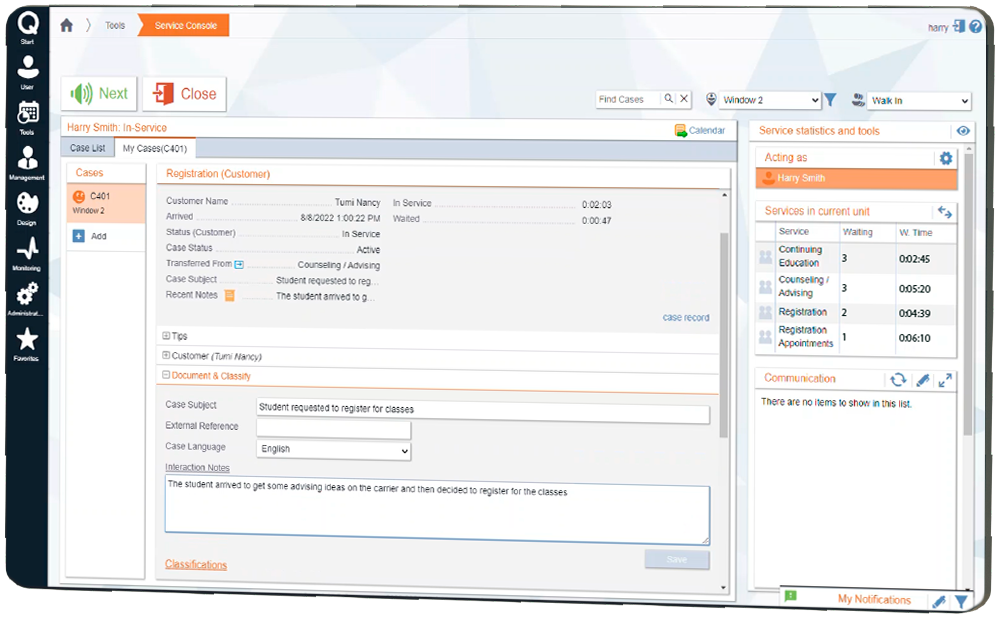Click the home icon in breadcrumb
The height and width of the screenshot is (622, 1001).
click(67, 26)
